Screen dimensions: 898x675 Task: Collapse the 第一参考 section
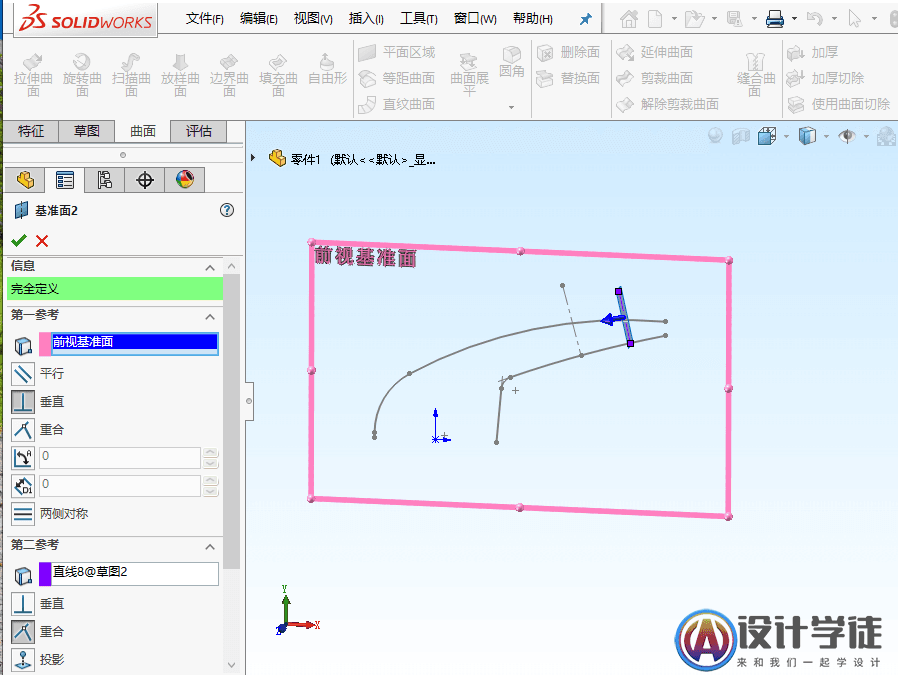210,316
